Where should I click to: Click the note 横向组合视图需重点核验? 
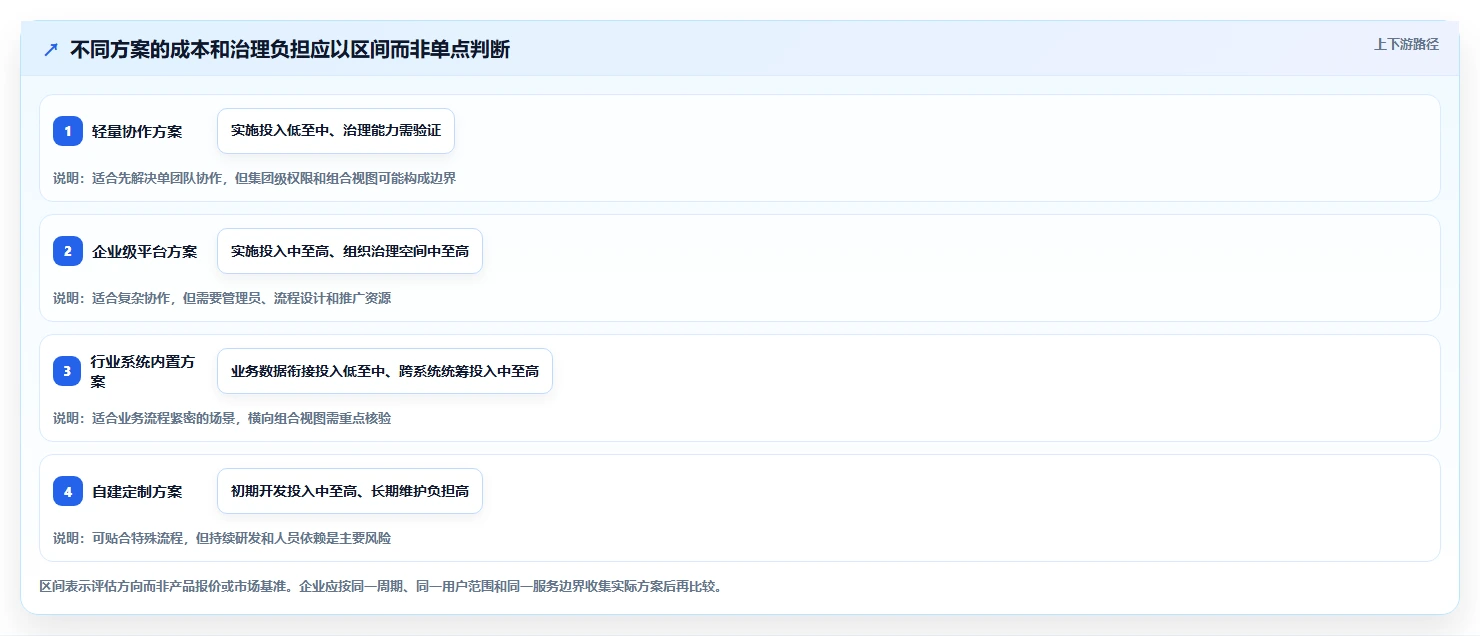[x=222, y=418]
